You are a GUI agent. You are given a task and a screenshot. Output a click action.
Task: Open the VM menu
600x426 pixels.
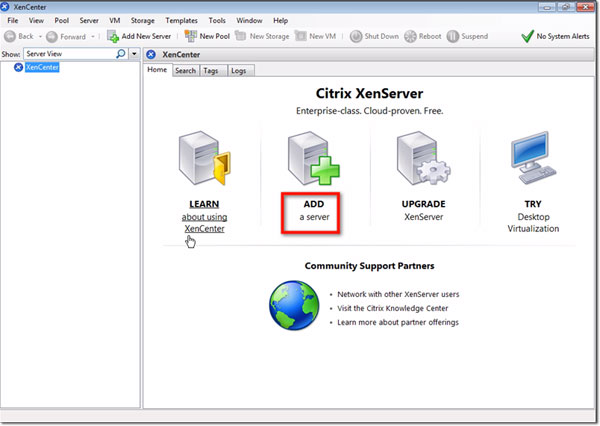point(114,21)
